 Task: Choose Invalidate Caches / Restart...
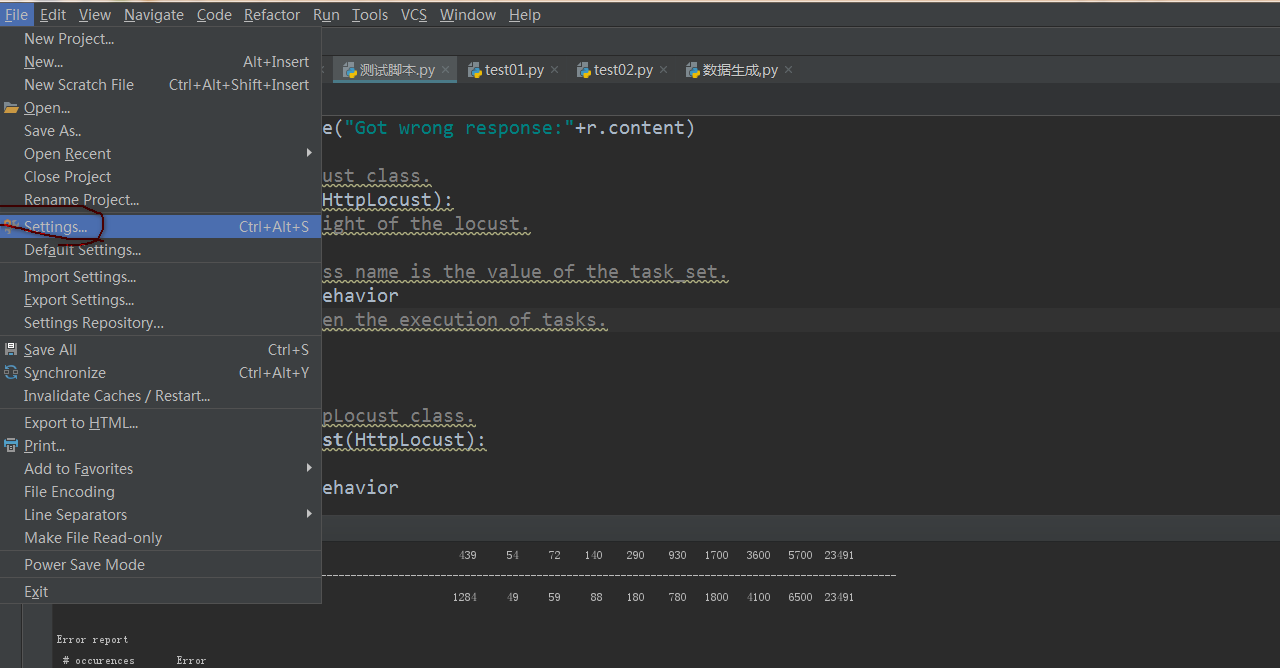(x=117, y=396)
